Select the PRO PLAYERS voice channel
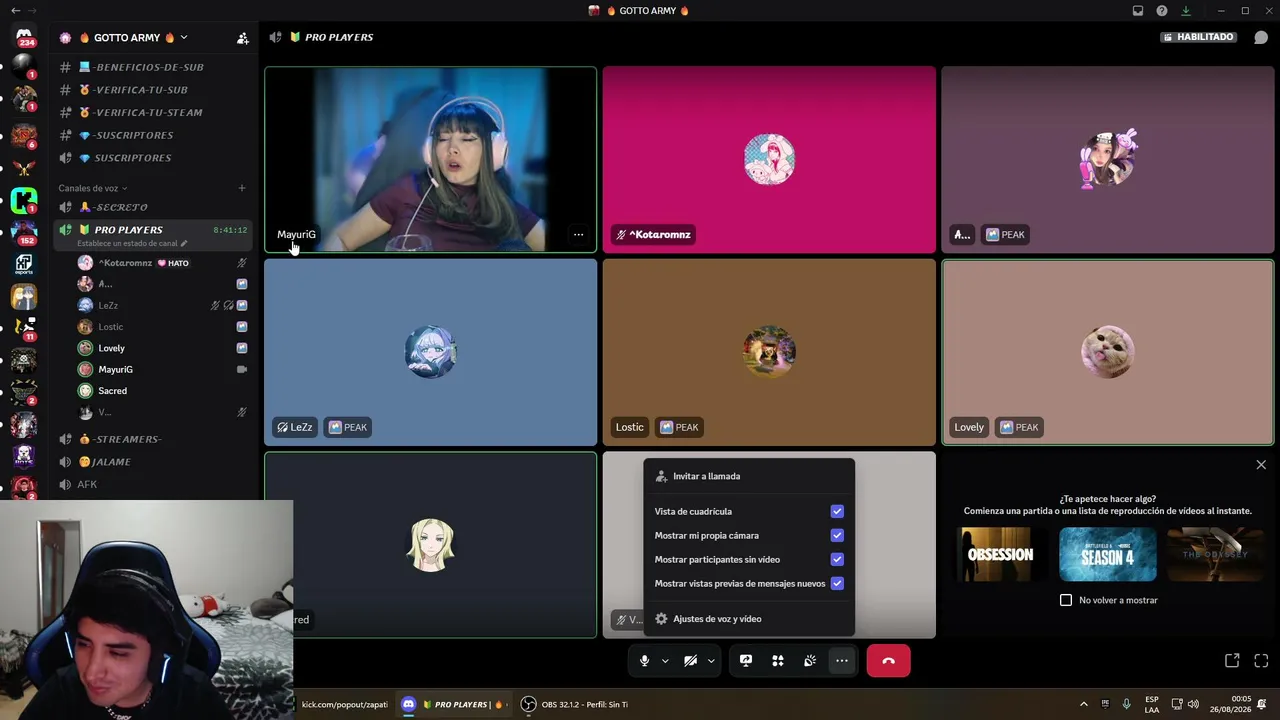The height and width of the screenshot is (720, 1280). click(128, 230)
